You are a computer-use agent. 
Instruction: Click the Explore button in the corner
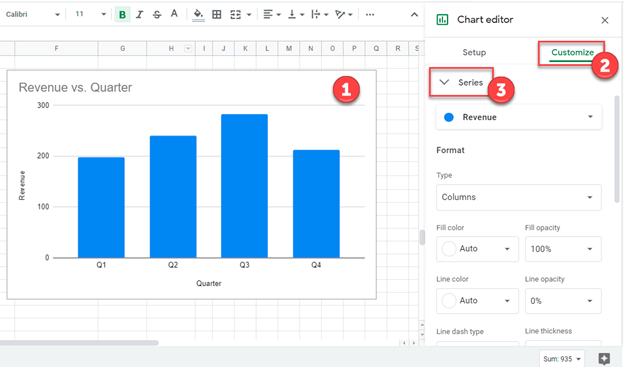pyautogui.click(x=604, y=359)
